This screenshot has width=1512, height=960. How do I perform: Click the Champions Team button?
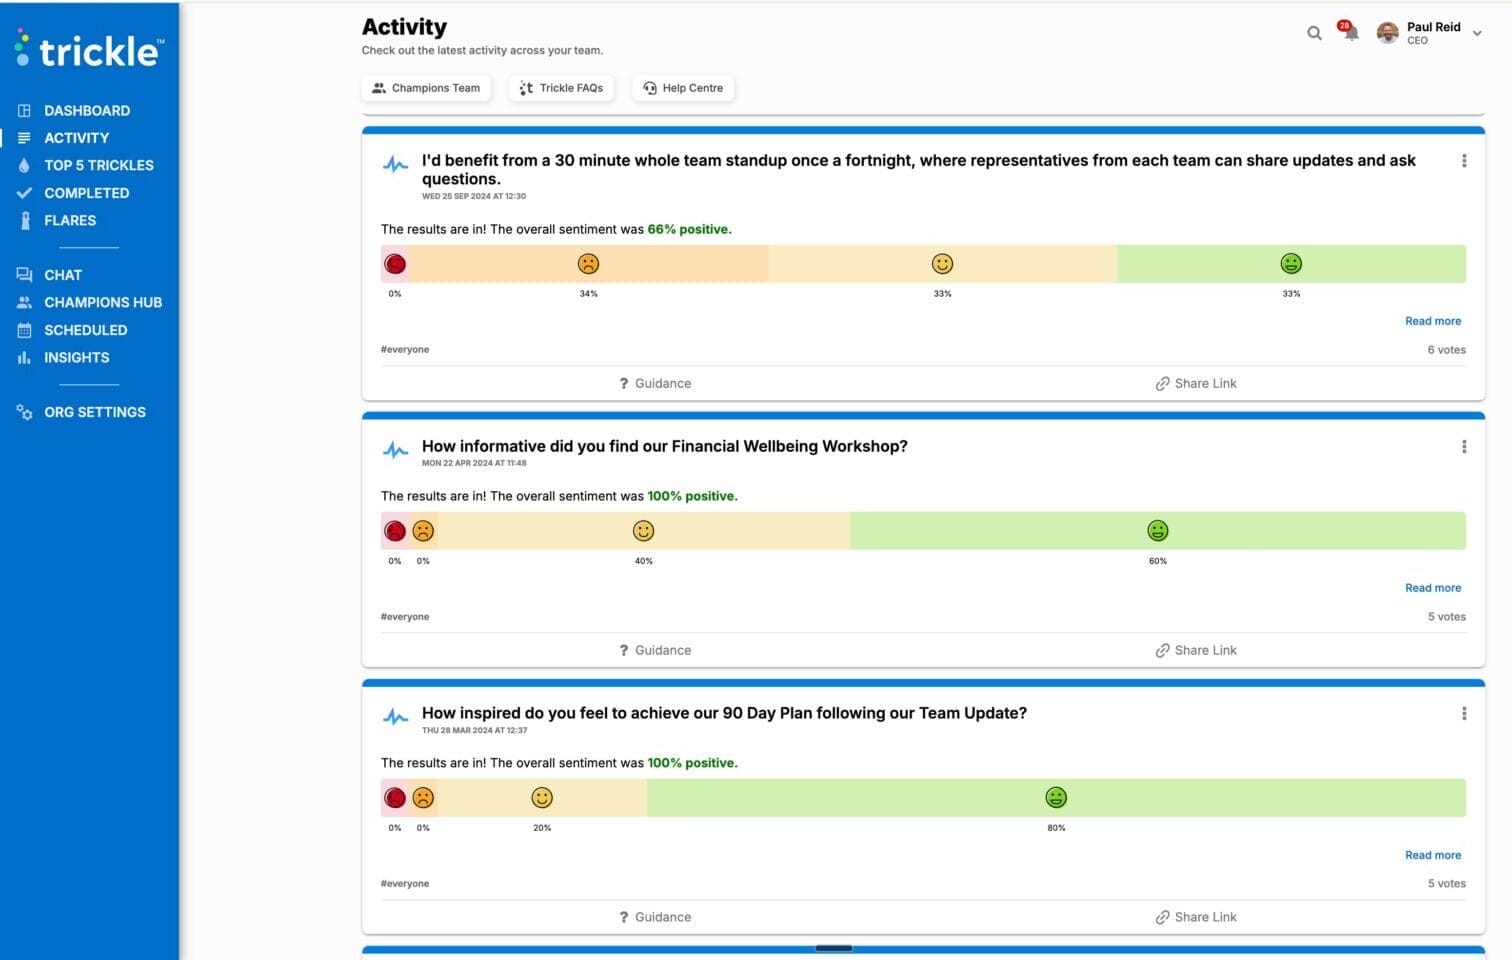[x=426, y=88]
